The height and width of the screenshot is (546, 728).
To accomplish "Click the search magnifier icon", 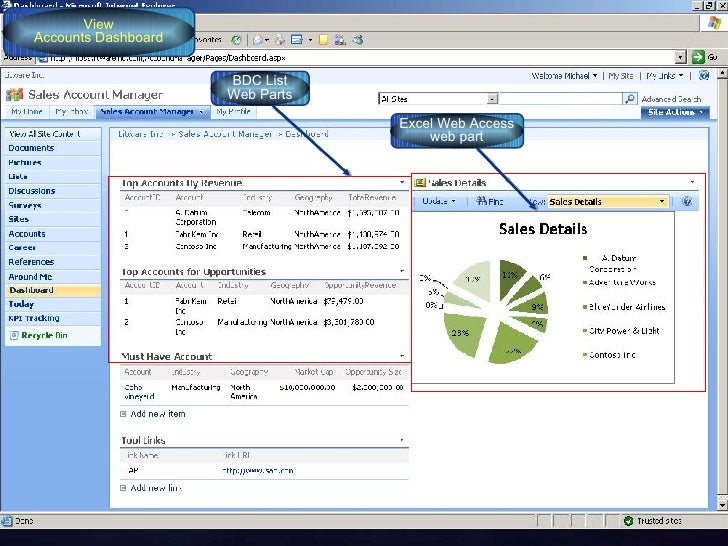I will (x=630, y=98).
